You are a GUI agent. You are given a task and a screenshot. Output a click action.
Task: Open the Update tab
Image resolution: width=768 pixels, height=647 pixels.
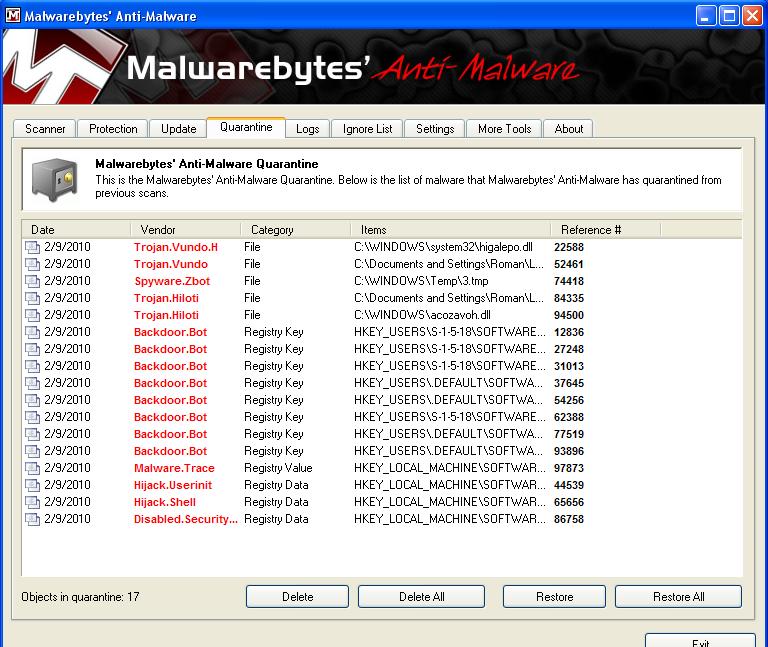click(179, 129)
